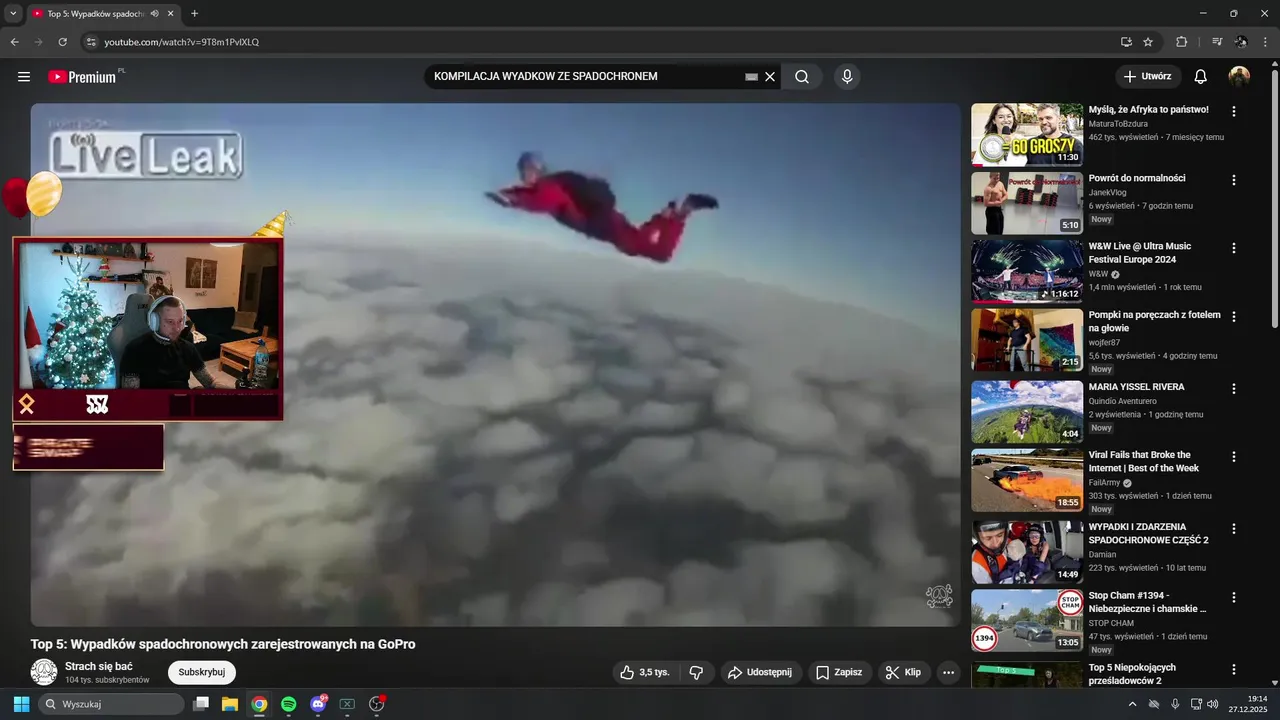Create a clip with Klip button

[x=903, y=672]
